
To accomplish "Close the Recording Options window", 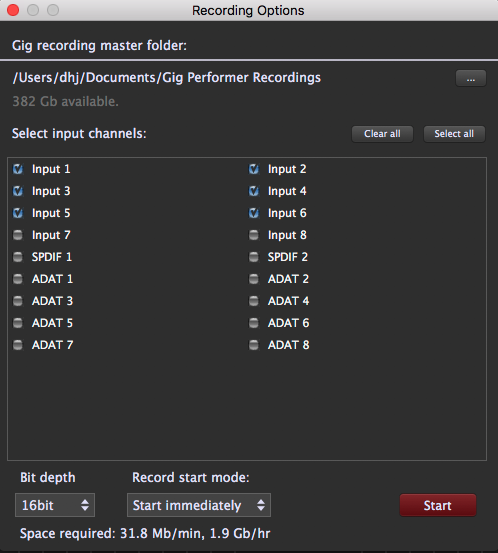I will 13,10.
